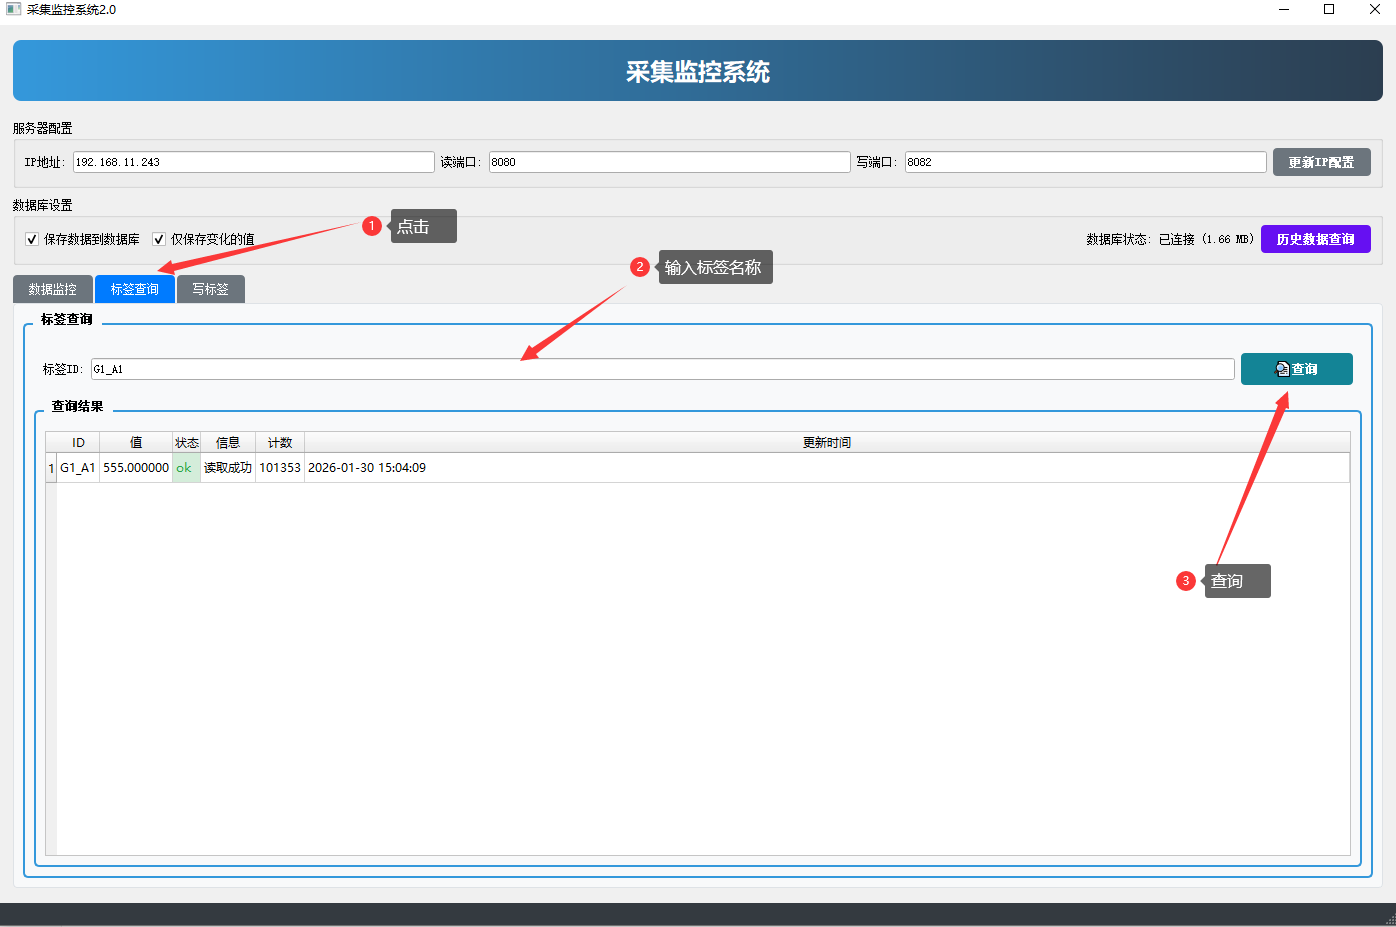The width and height of the screenshot is (1396, 927).
Task: Focus the IP地址 input field
Action: click(253, 162)
